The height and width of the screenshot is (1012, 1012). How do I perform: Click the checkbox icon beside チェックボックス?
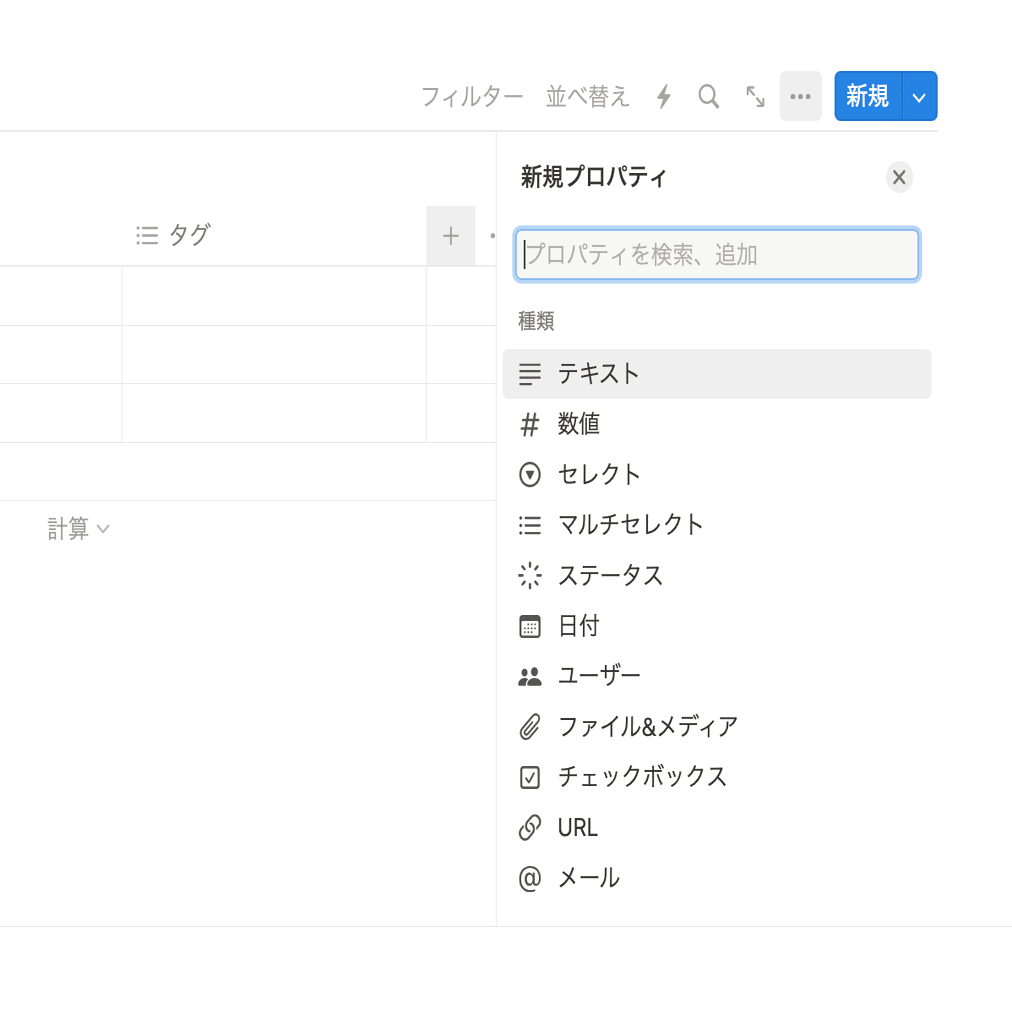530,777
